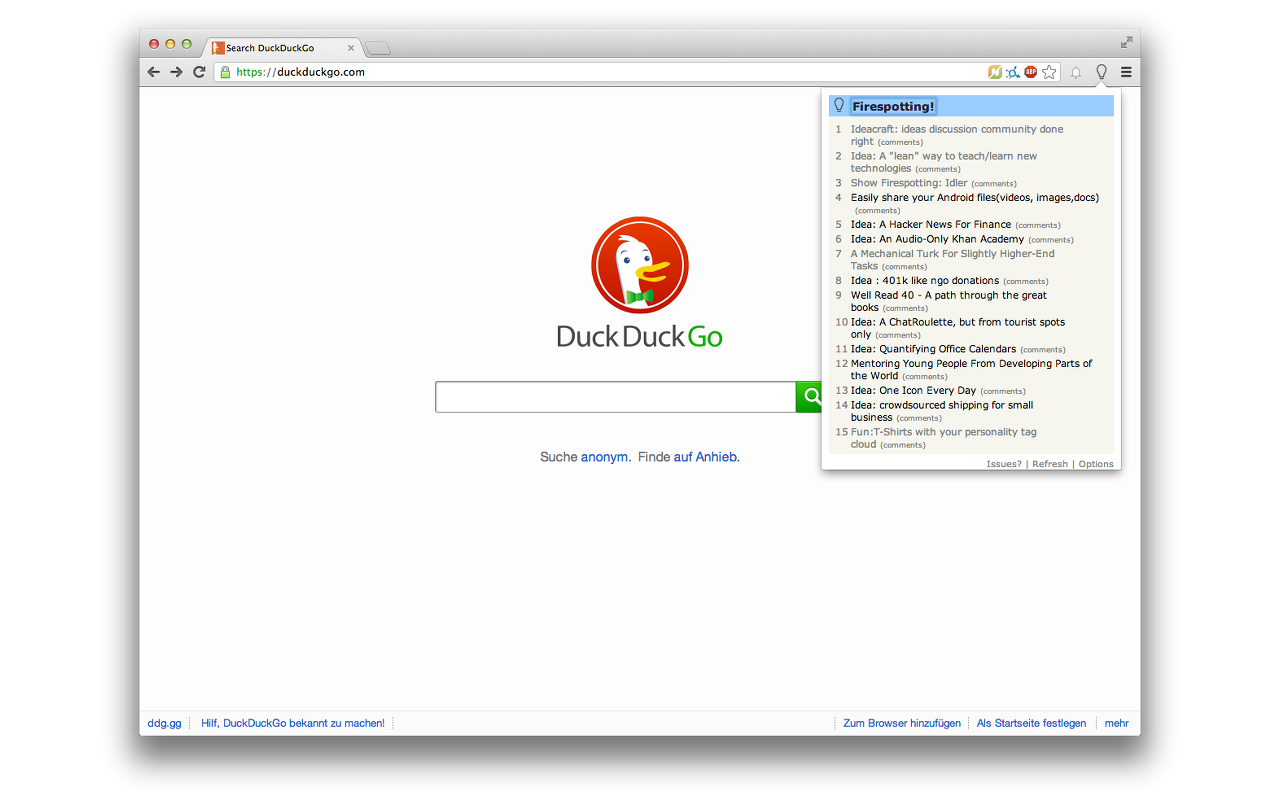The image size is (1280, 800).
Task: Click the lightbulb icon beside Firespotting title
Action: click(x=839, y=105)
